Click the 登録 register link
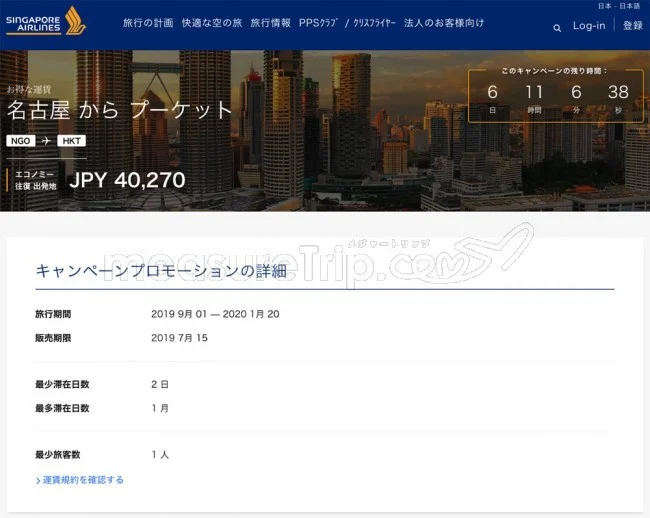The height and width of the screenshot is (518, 650). click(x=633, y=26)
